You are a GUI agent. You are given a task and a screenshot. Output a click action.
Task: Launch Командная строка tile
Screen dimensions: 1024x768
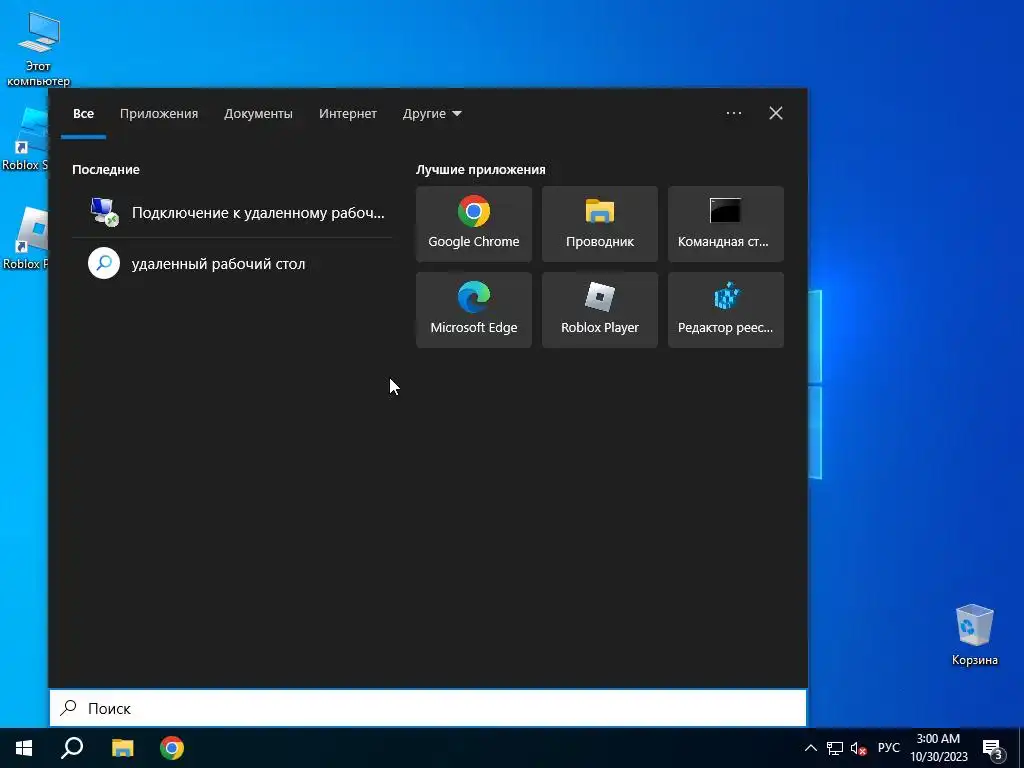pyautogui.click(x=726, y=224)
